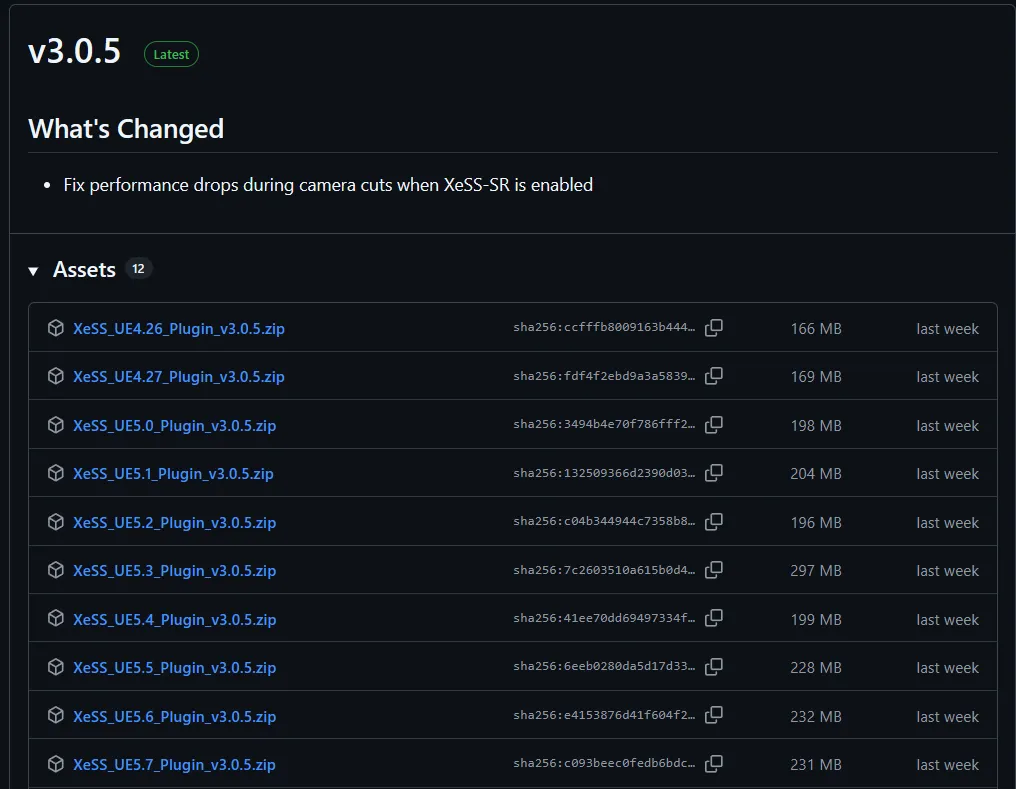Click package icon beside XeSS_UE5.1_Plugin_v3.0.5.zip

coord(56,473)
